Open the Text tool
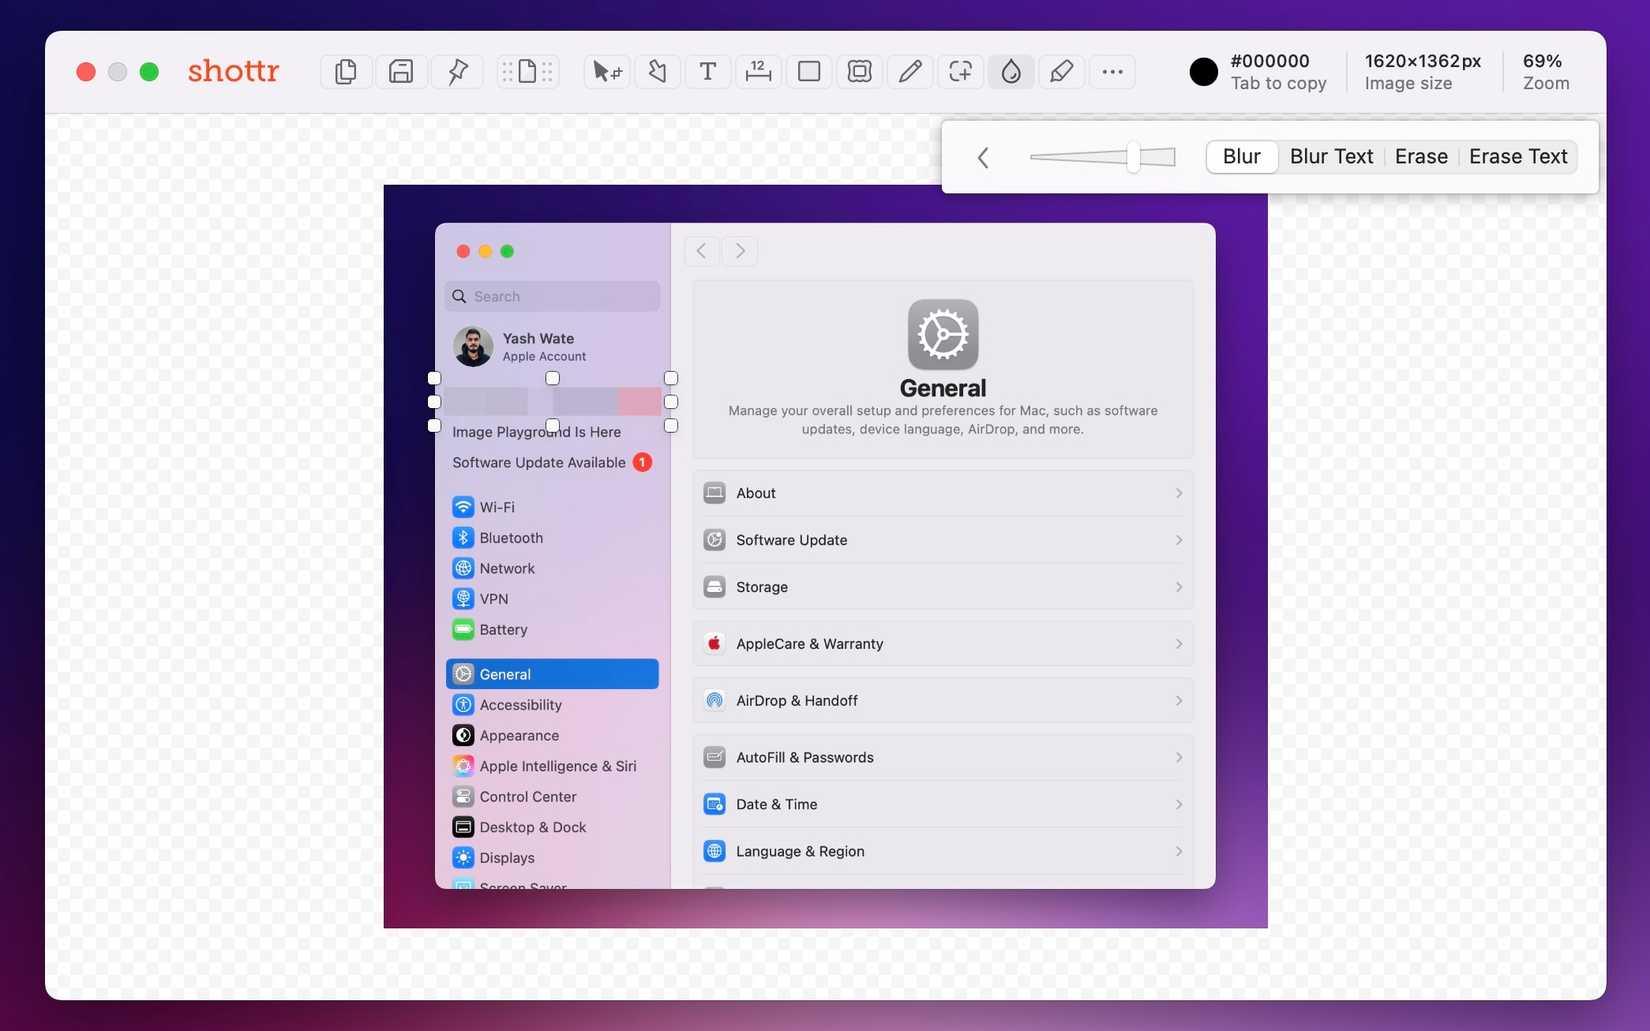The width and height of the screenshot is (1650, 1031). (x=708, y=71)
